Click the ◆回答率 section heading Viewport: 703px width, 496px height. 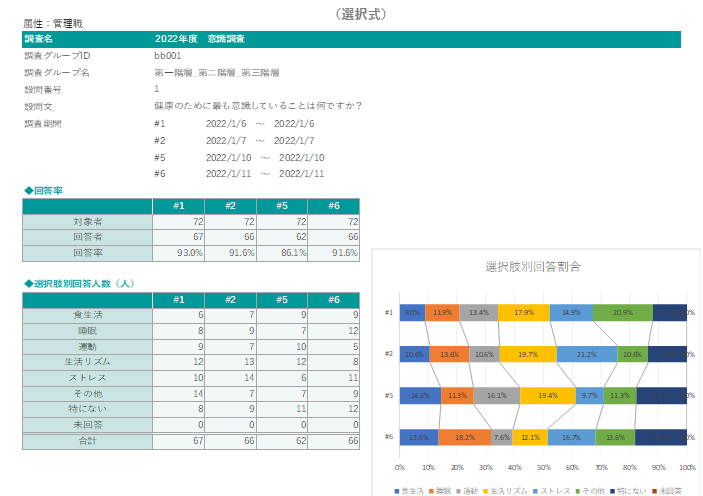pos(43,191)
